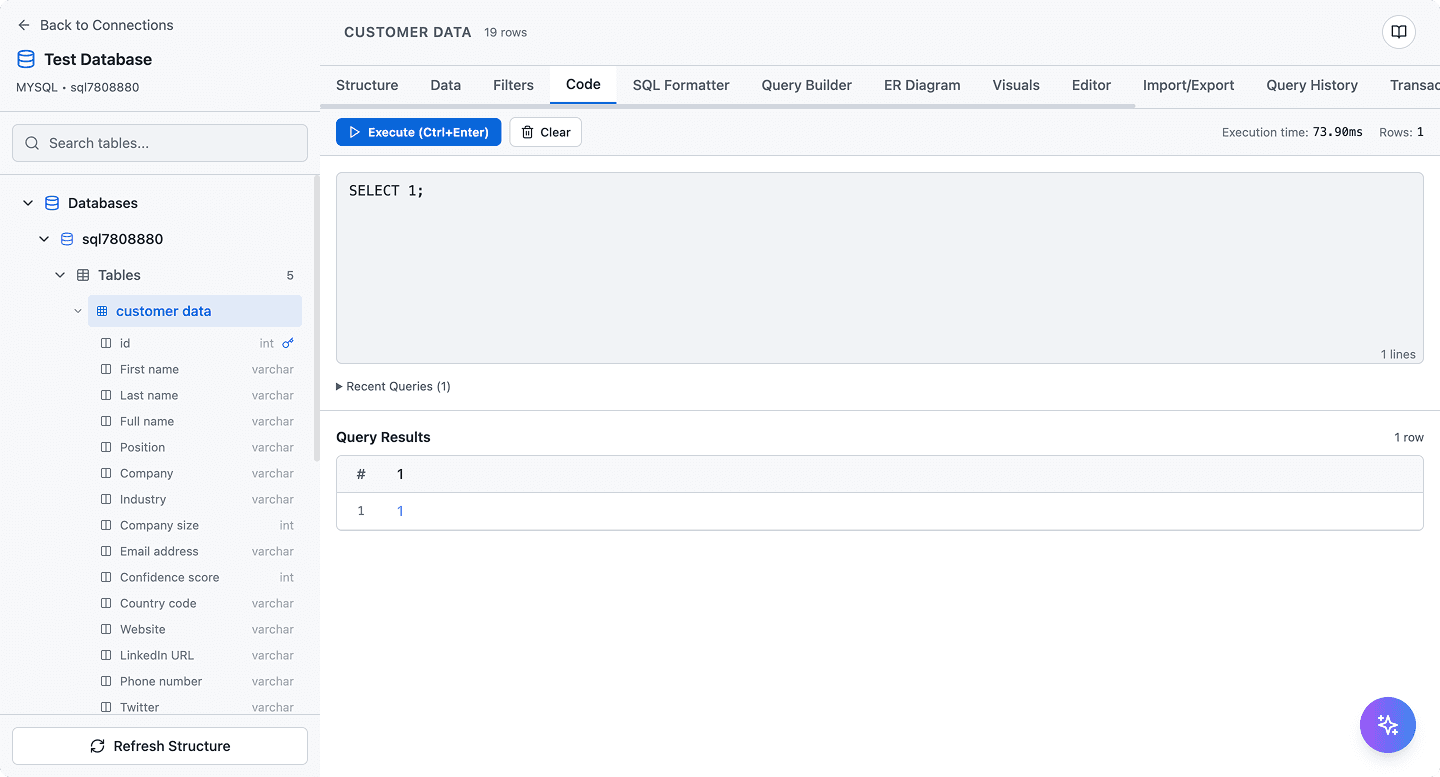Collapse the customer data column list
The image size is (1440, 777).
point(78,310)
